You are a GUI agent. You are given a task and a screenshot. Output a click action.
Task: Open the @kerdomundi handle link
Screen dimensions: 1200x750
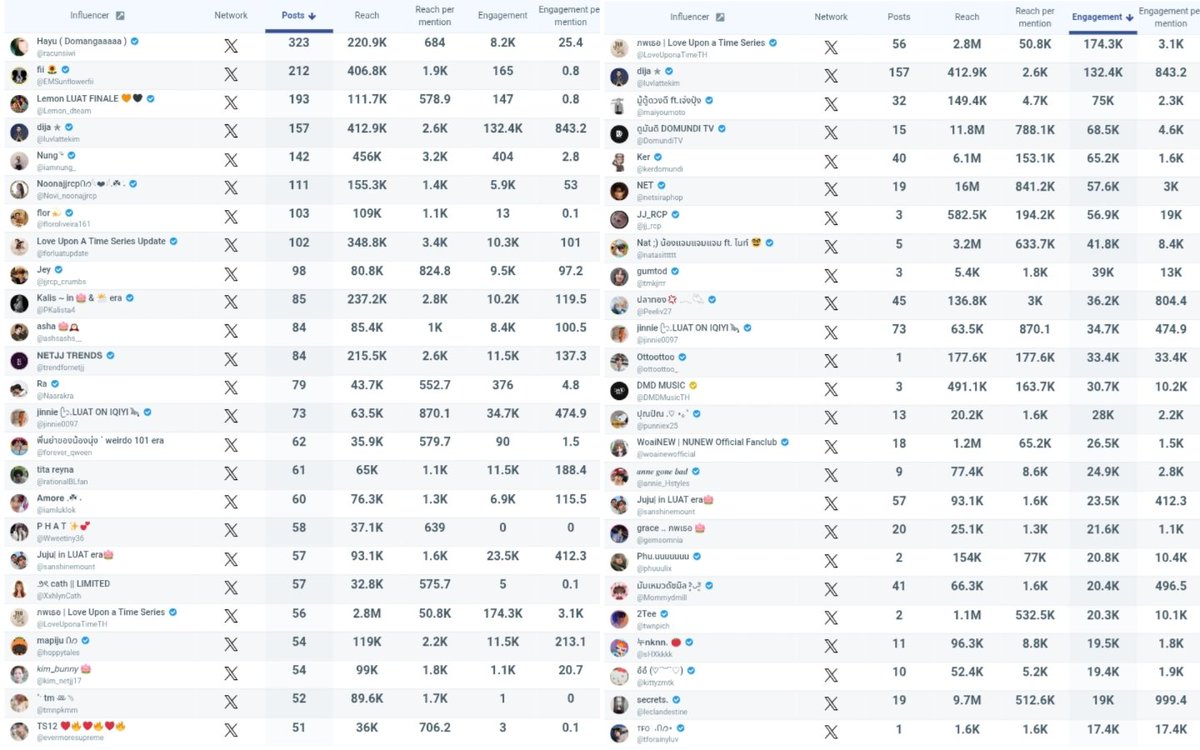(x=662, y=169)
